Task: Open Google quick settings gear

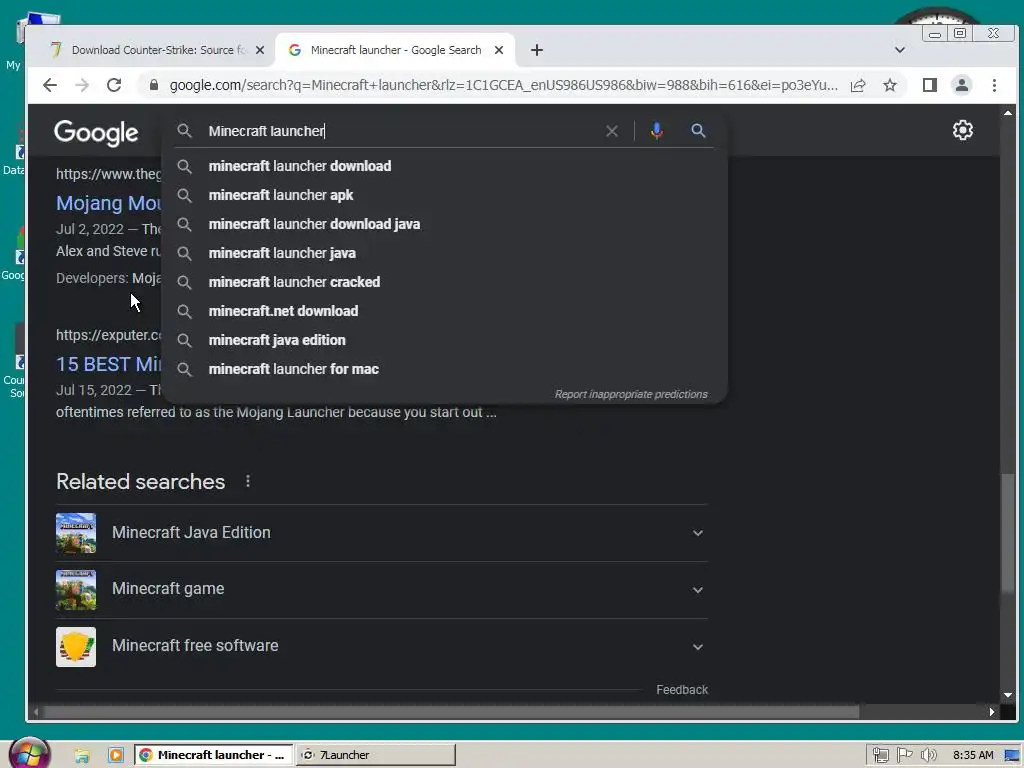Action: pyautogui.click(x=963, y=130)
